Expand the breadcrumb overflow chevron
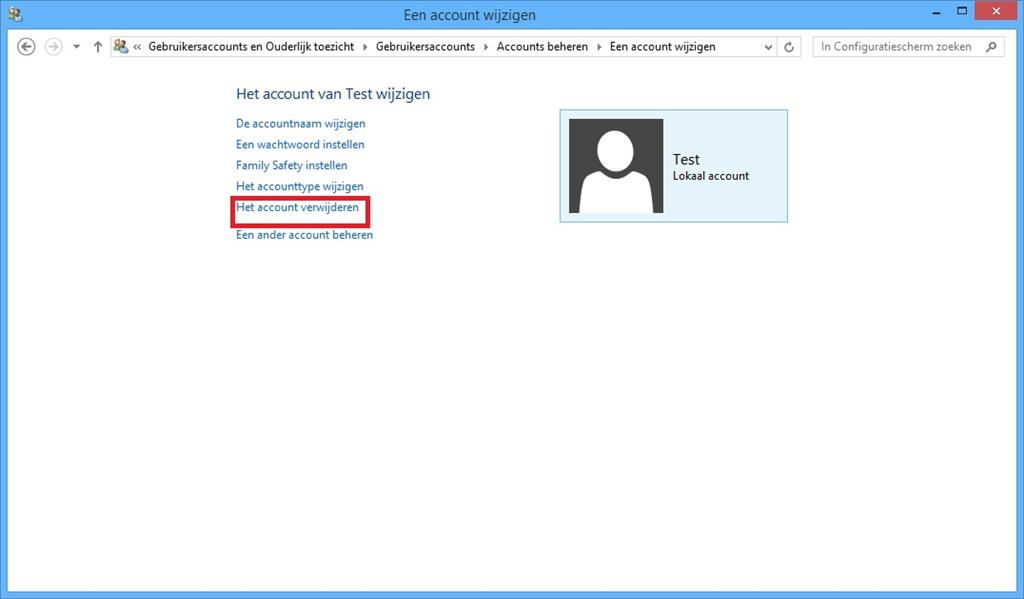Viewport: 1024px width, 599px height. click(138, 47)
